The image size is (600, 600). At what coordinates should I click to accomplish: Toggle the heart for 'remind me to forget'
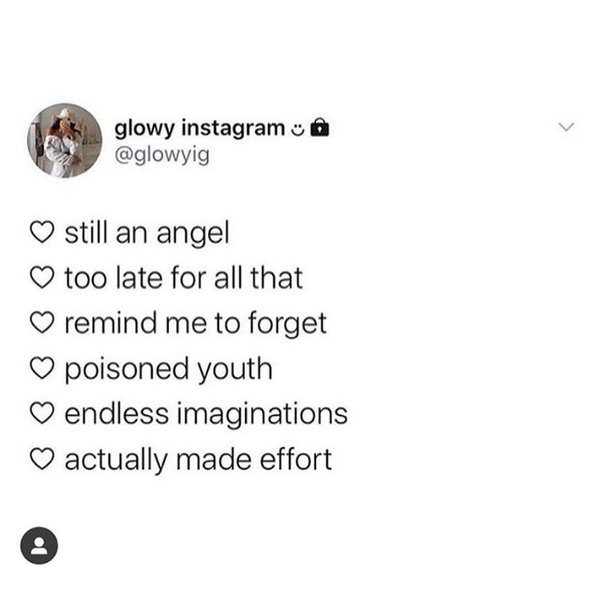pyautogui.click(x=42, y=325)
